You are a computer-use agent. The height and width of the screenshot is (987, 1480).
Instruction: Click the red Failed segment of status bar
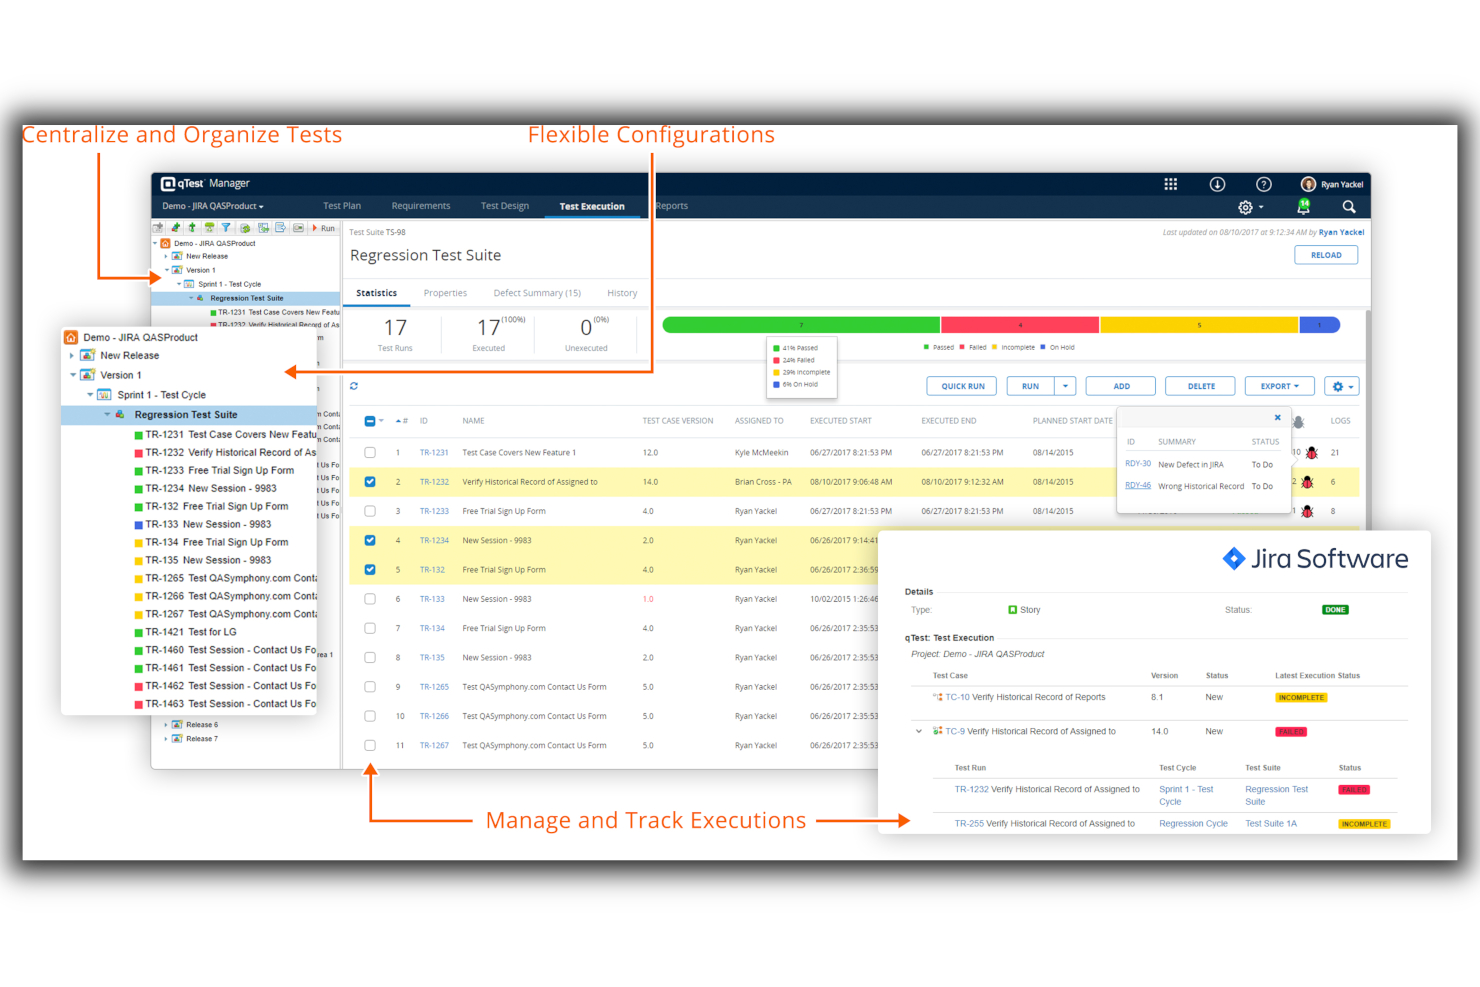coord(1020,324)
